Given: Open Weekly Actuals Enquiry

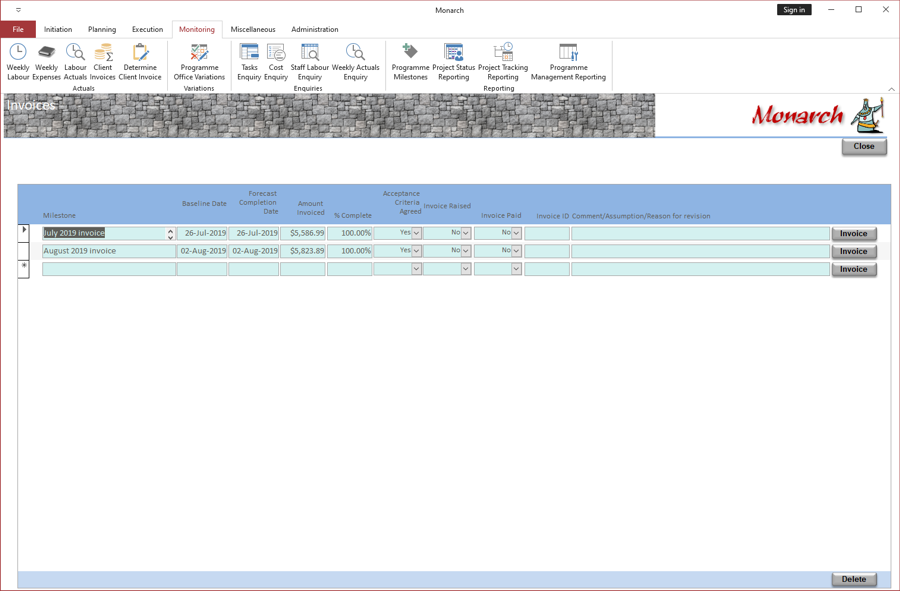Looking at the screenshot, I should [x=355, y=62].
